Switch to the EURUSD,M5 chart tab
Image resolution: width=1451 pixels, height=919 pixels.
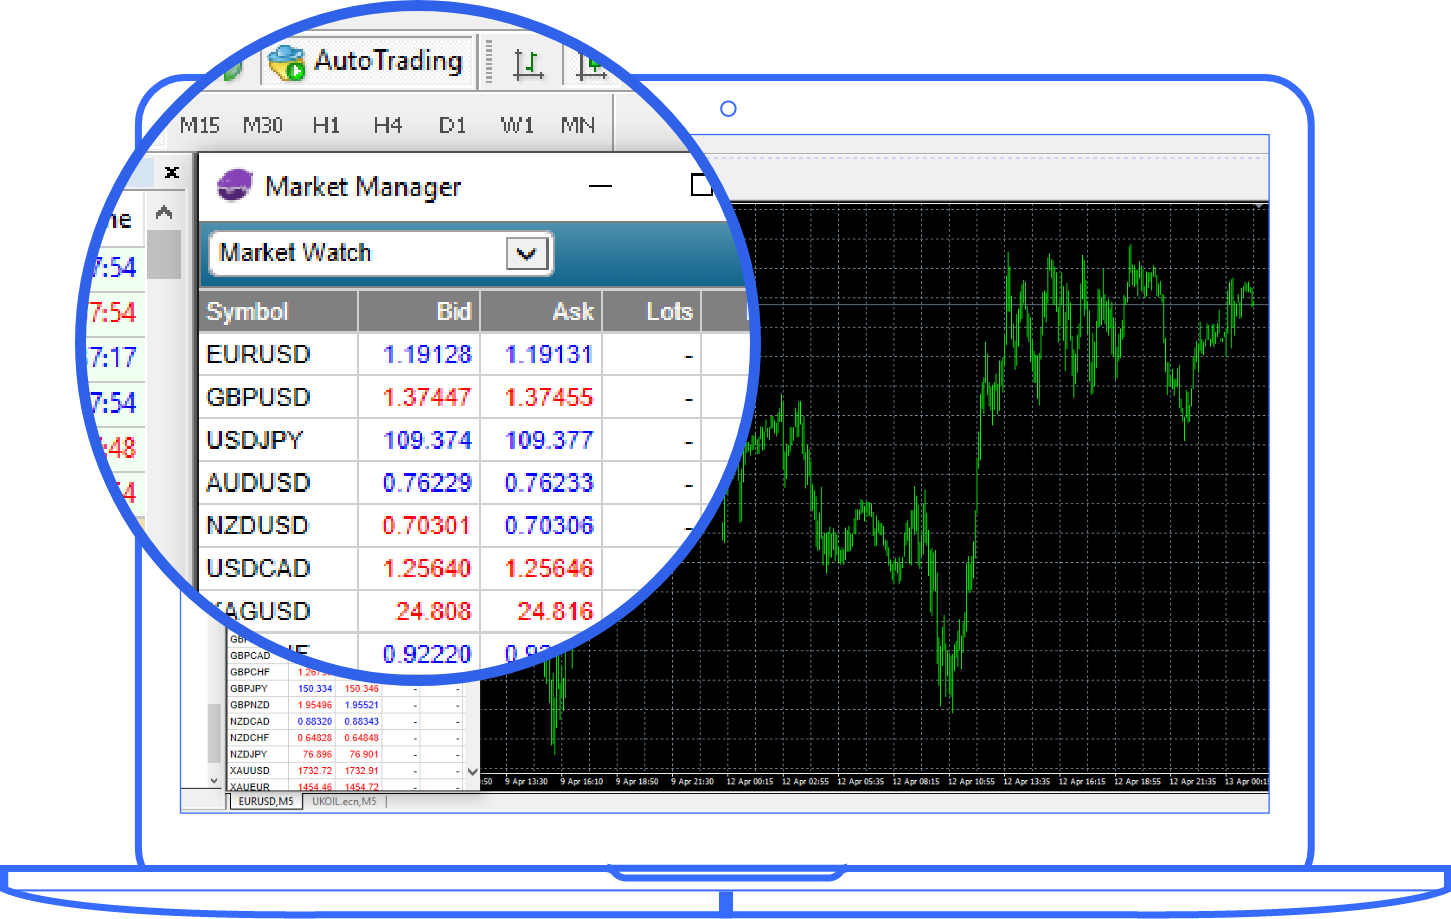[265, 801]
